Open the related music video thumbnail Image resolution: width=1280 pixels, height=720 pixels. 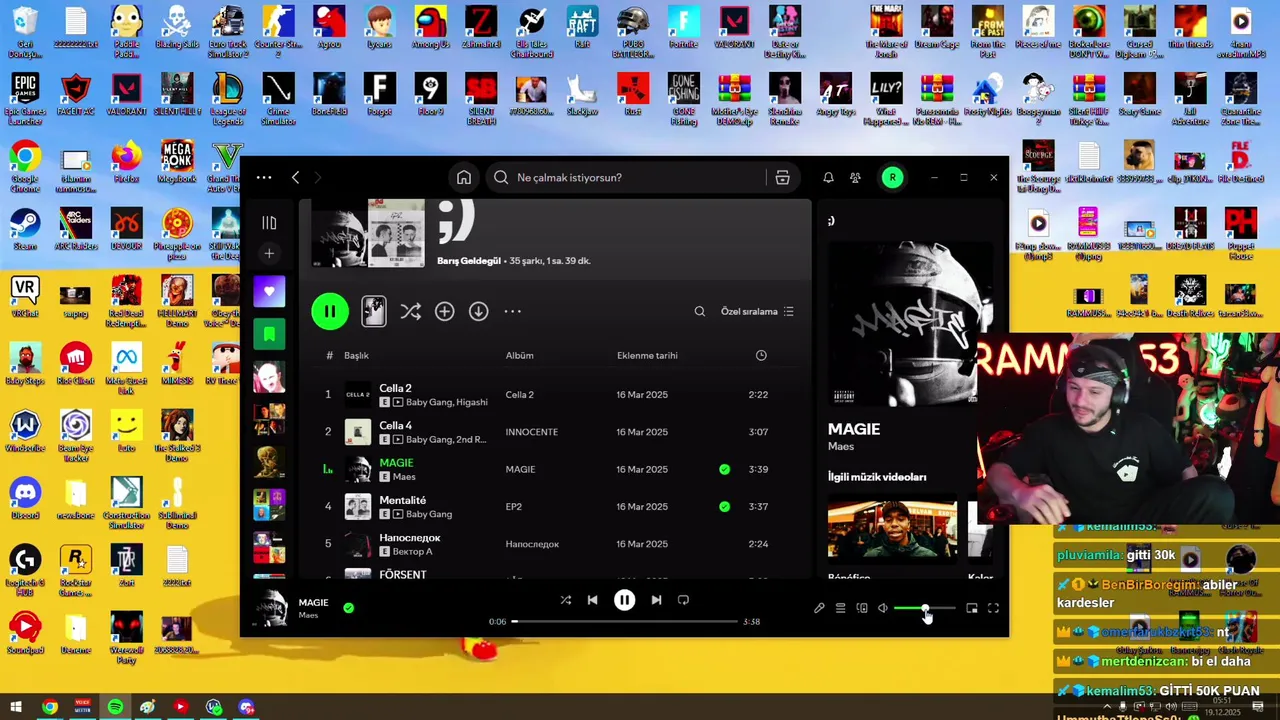892,530
